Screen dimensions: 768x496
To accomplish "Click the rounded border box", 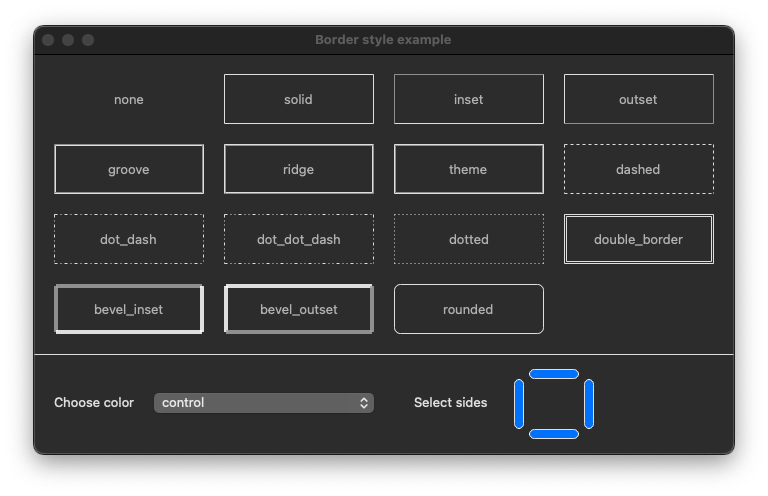I will [469, 309].
